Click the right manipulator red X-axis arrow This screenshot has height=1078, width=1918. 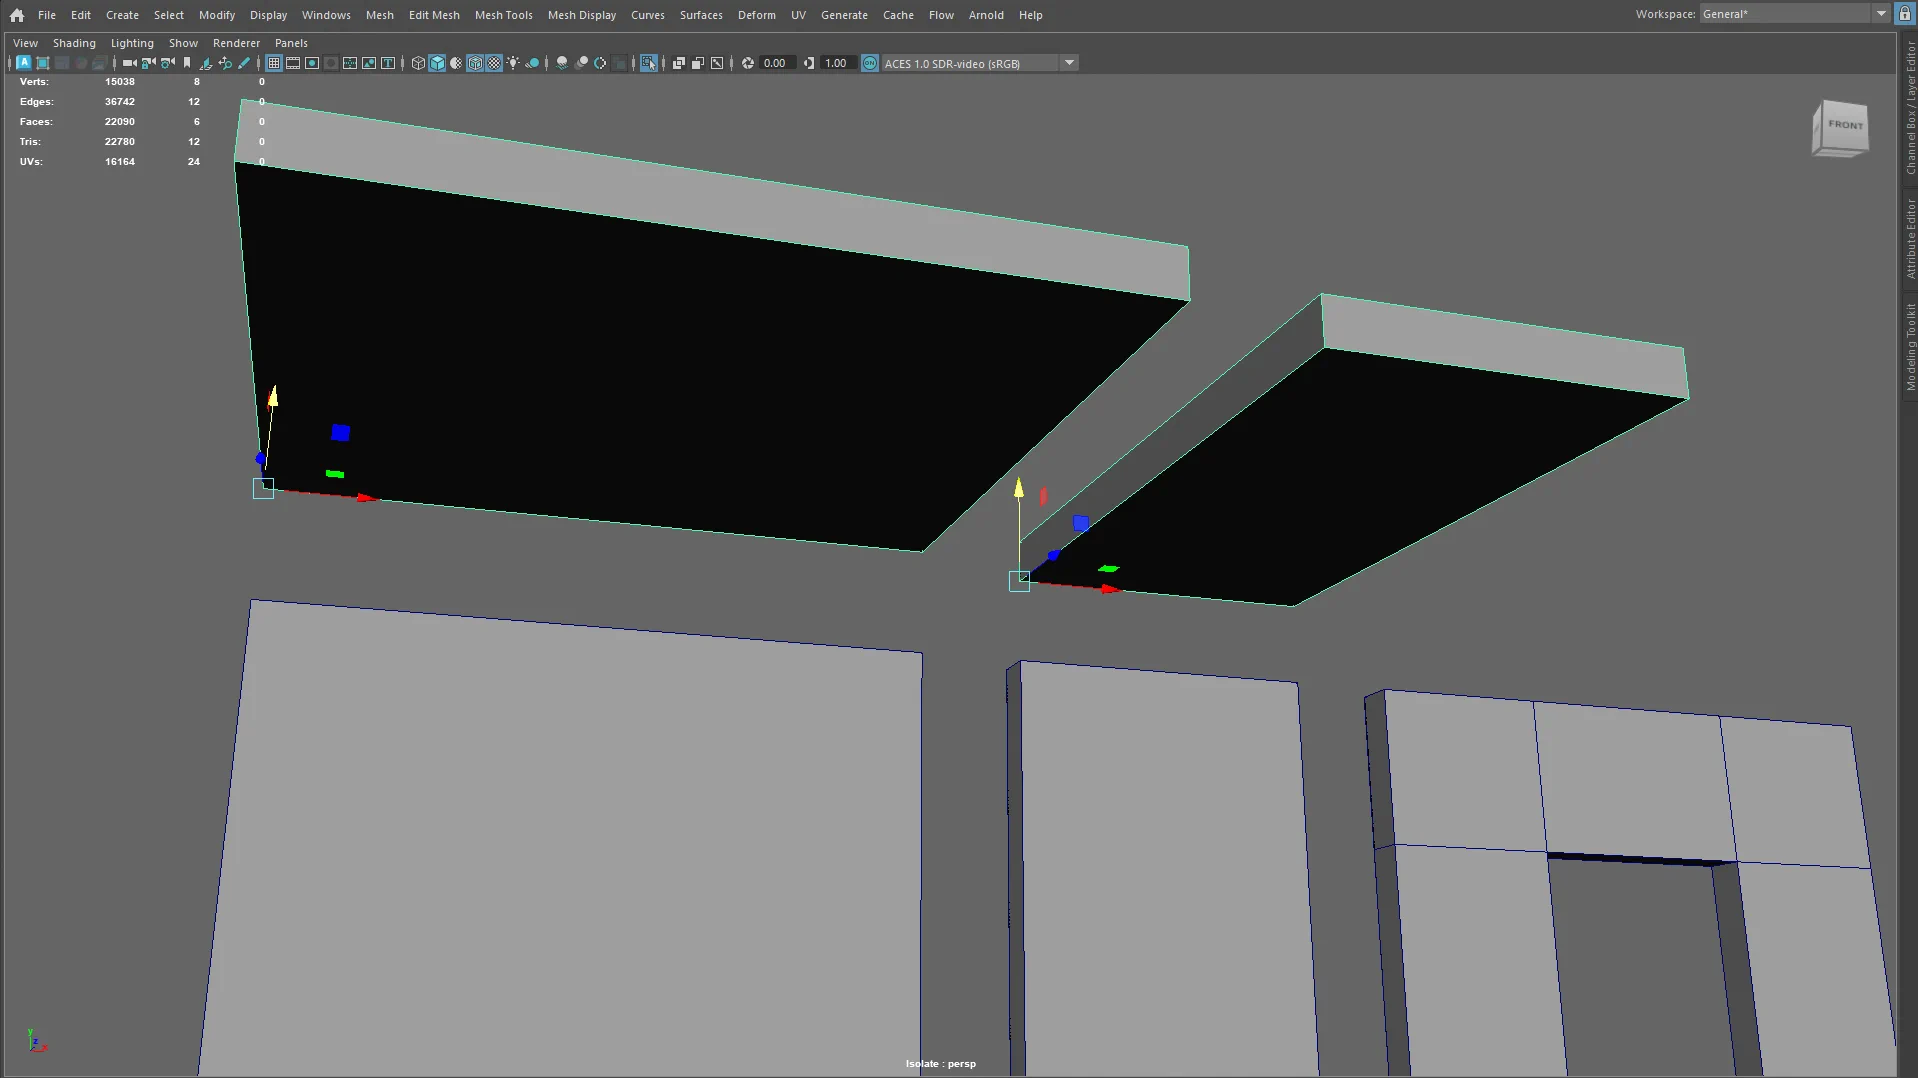point(1110,590)
